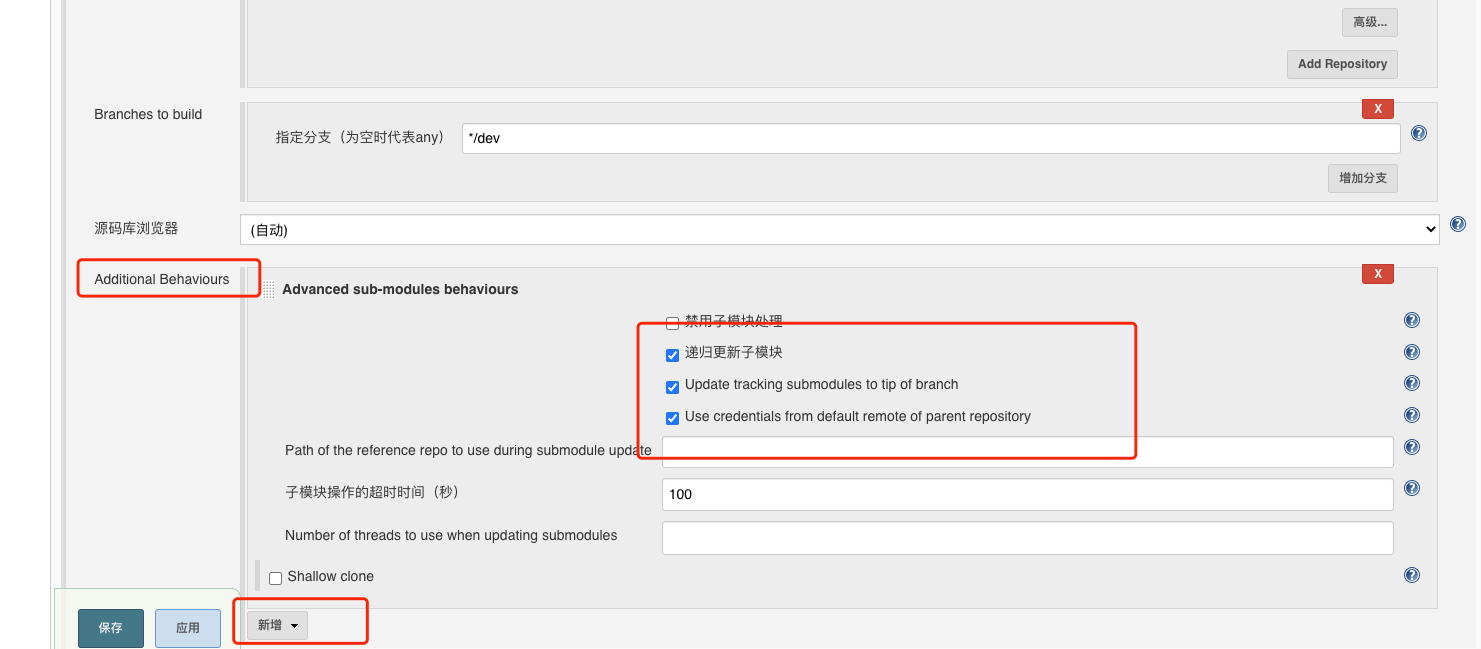Click the 保存 button
The width and height of the screenshot is (1481, 649).
coord(111,628)
